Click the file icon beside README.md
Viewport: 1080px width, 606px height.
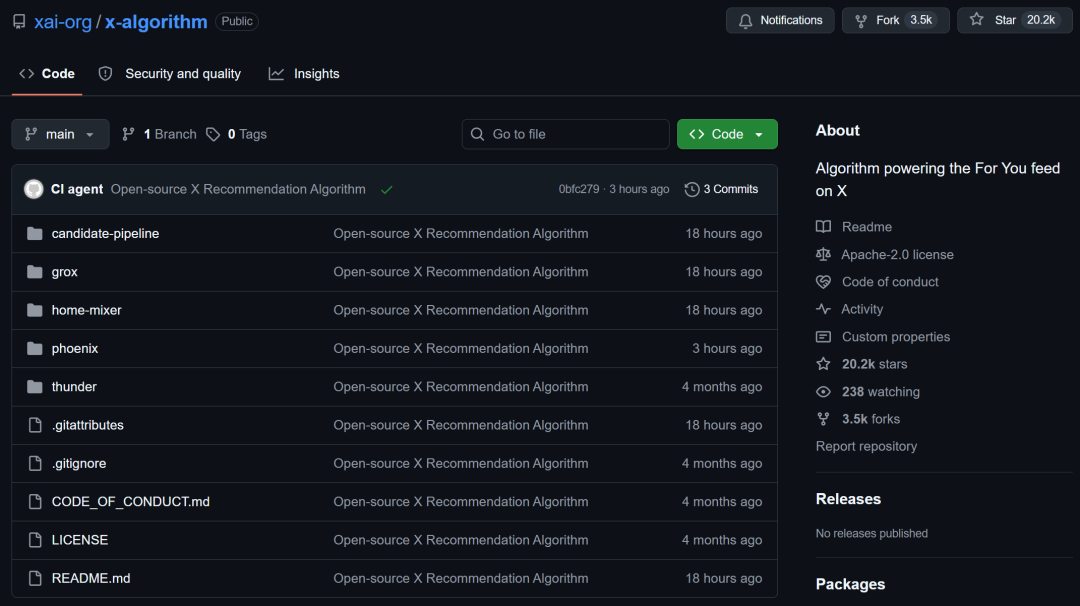(35, 578)
